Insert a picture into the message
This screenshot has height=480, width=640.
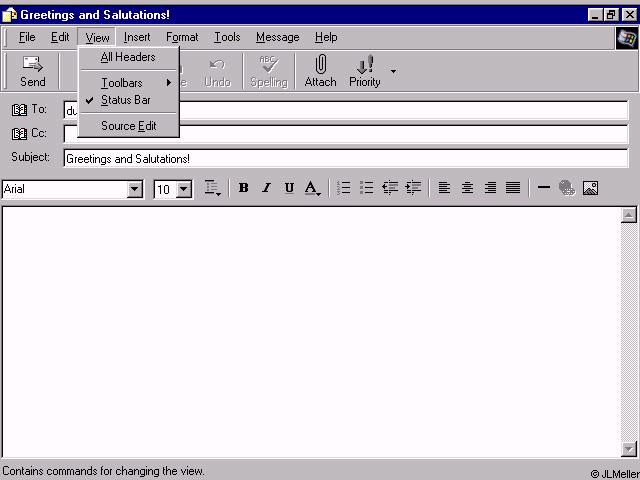pos(590,188)
